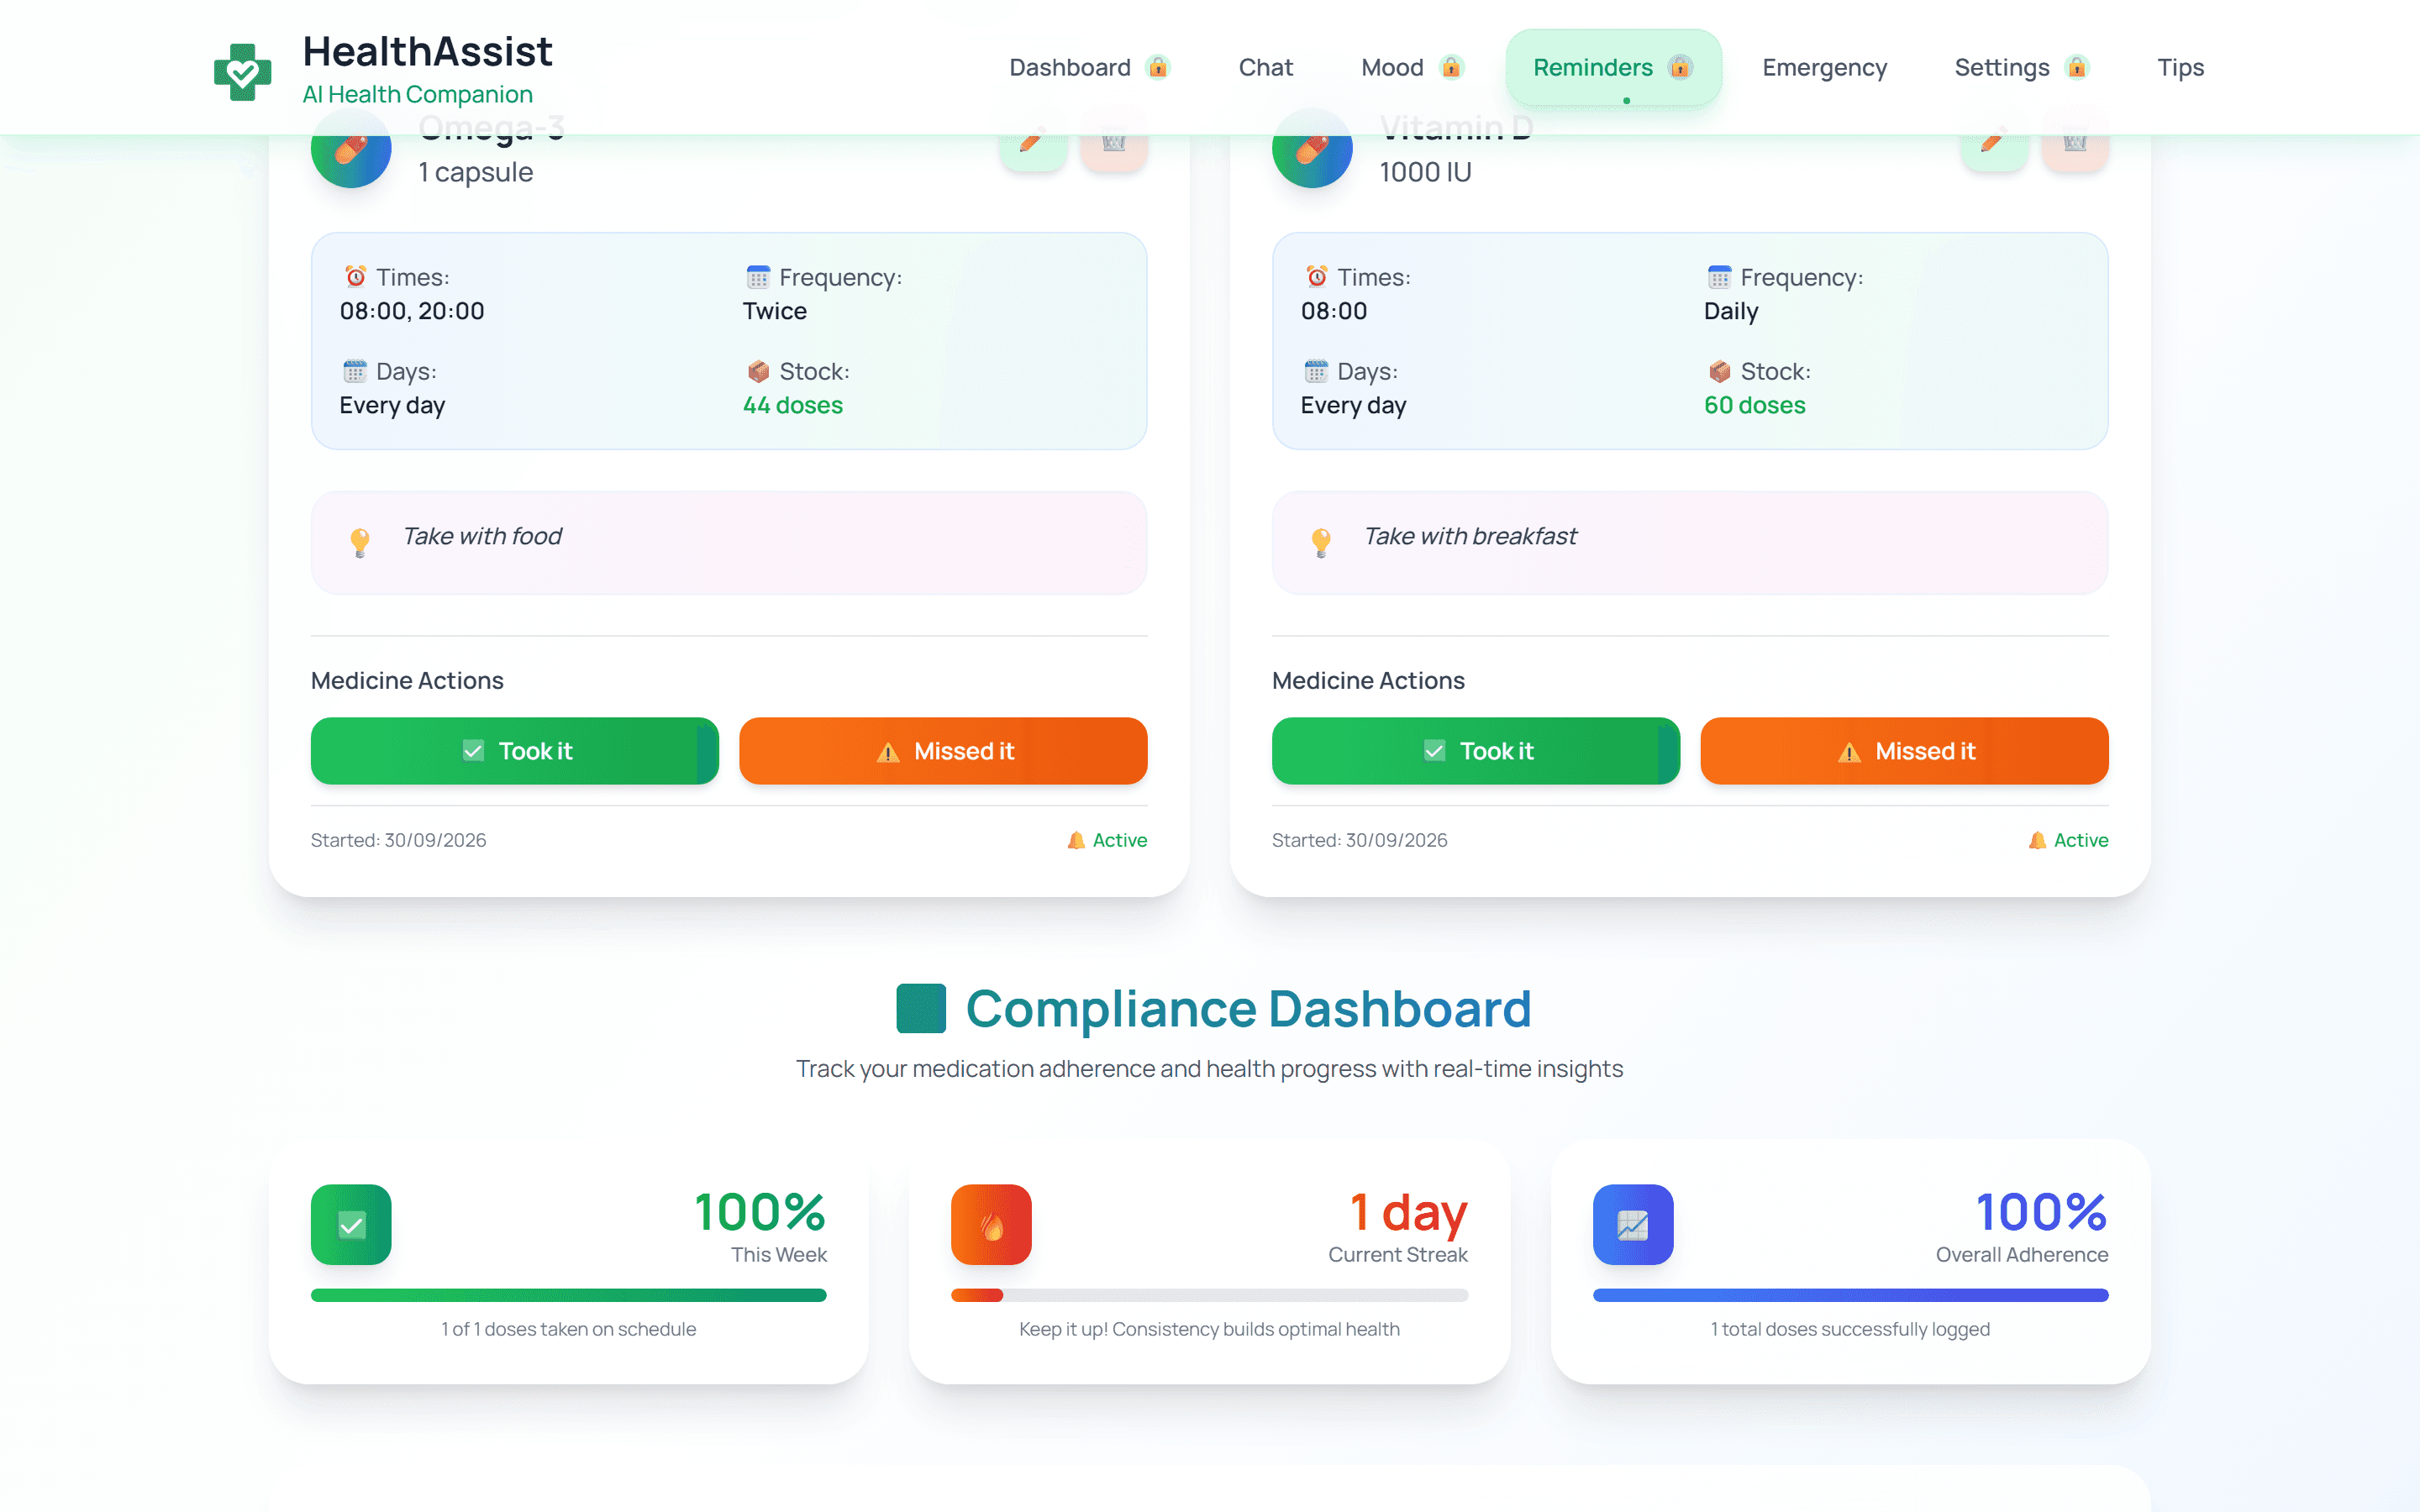Click the '44 doses' stock value
2420x1512 pixels.
pyautogui.click(x=792, y=405)
